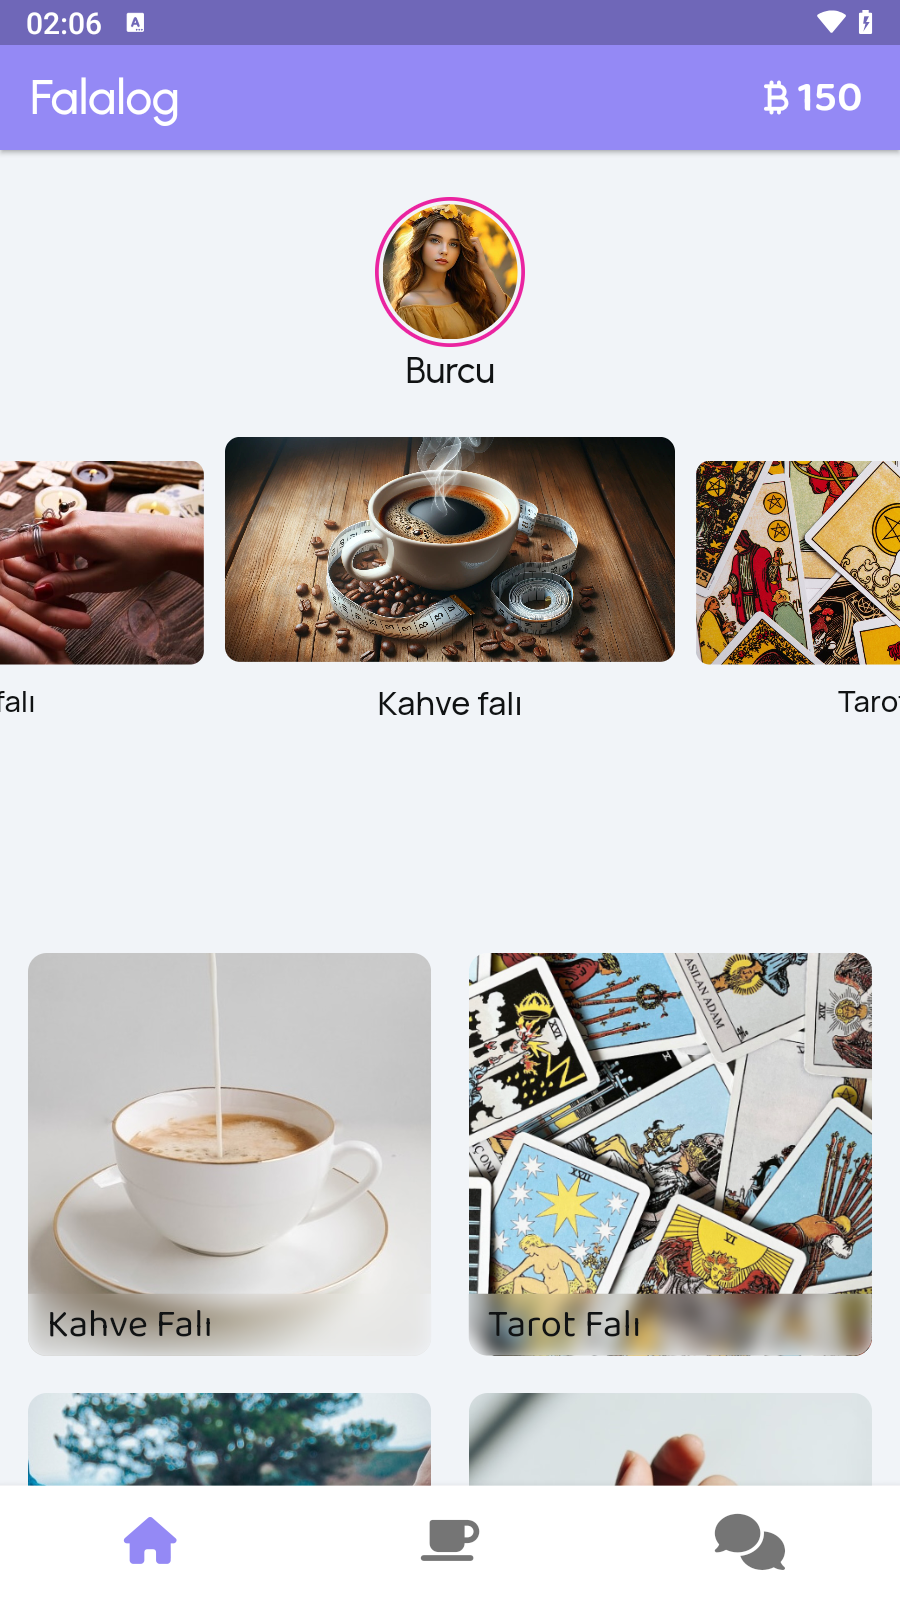
Task: Tap the Burcu name label
Action: (x=450, y=371)
